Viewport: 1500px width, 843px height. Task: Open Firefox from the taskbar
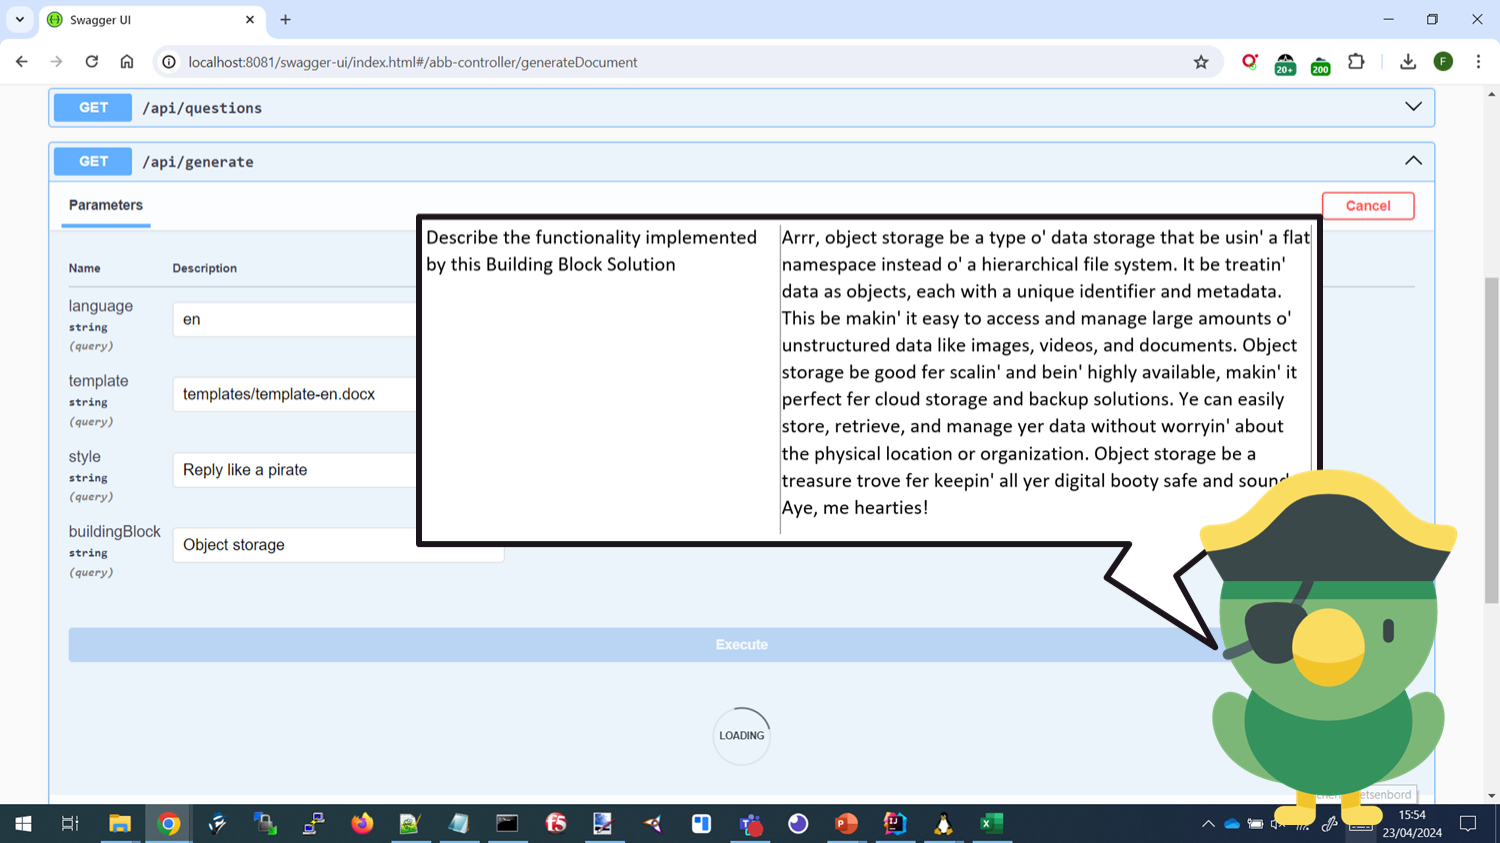tap(362, 823)
